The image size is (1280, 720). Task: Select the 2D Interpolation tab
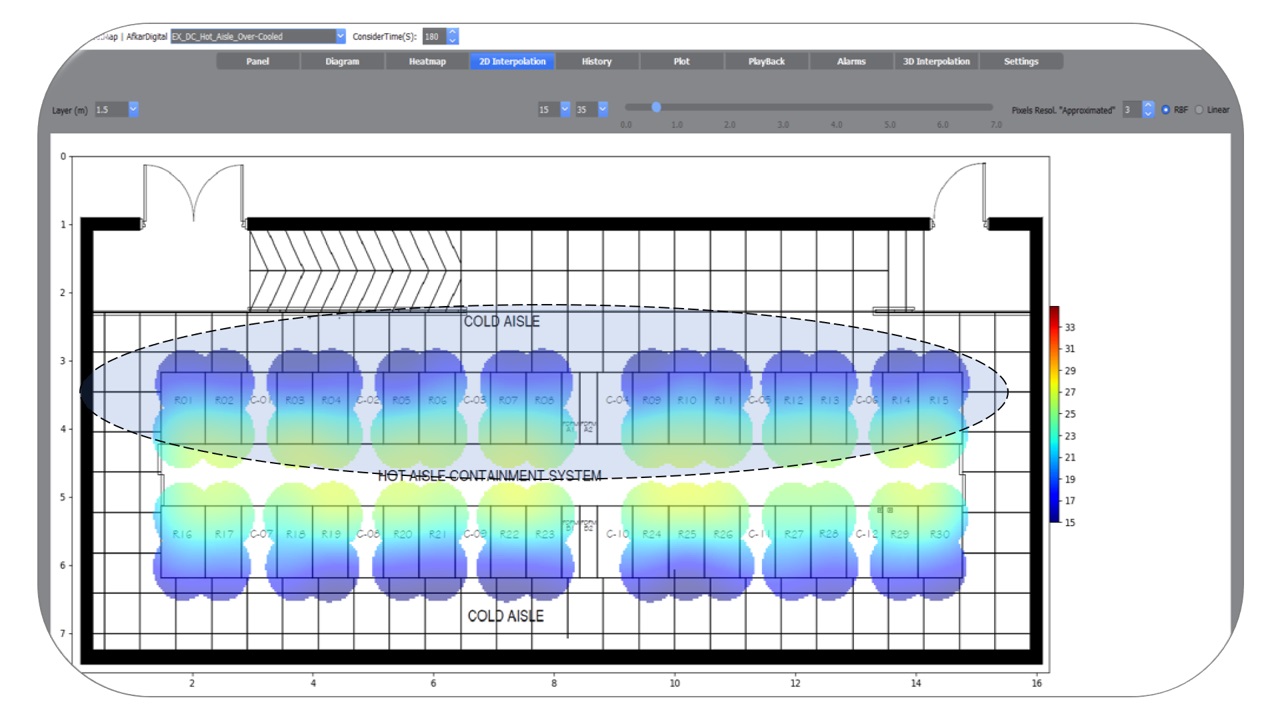tap(512, 61)
